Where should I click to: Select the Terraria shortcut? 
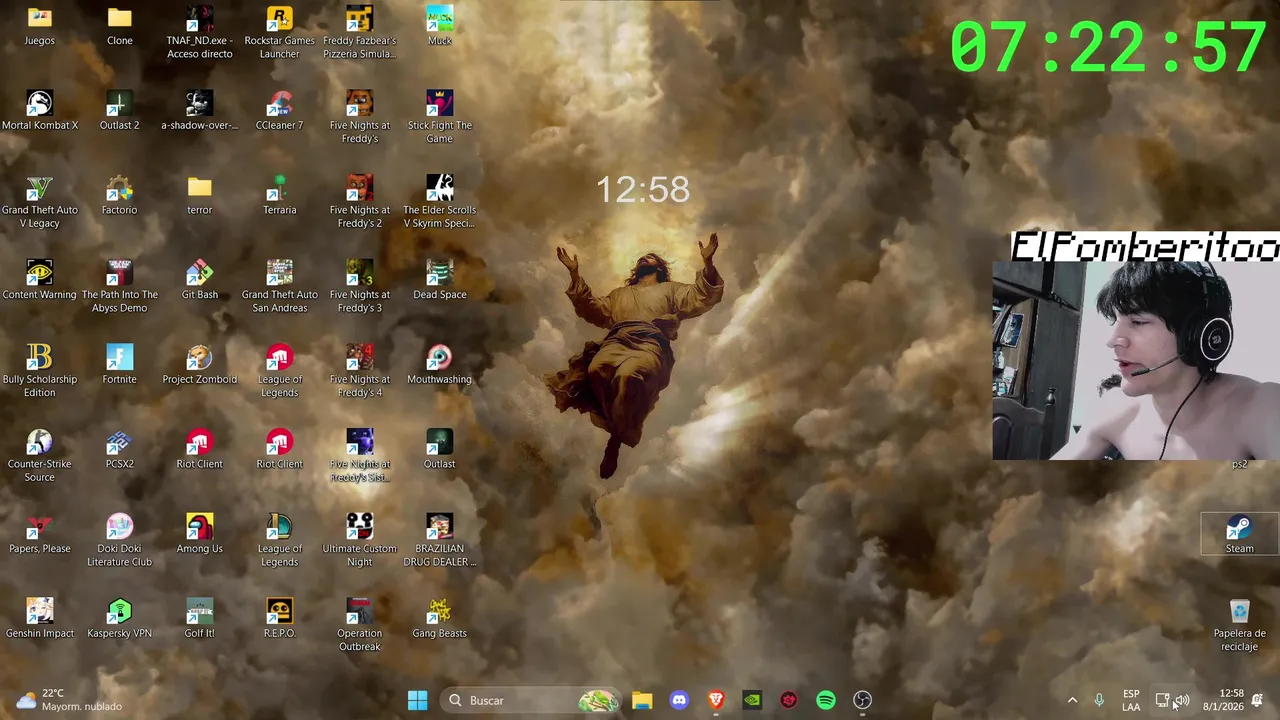pyautogui.click(x=279, y=196)
